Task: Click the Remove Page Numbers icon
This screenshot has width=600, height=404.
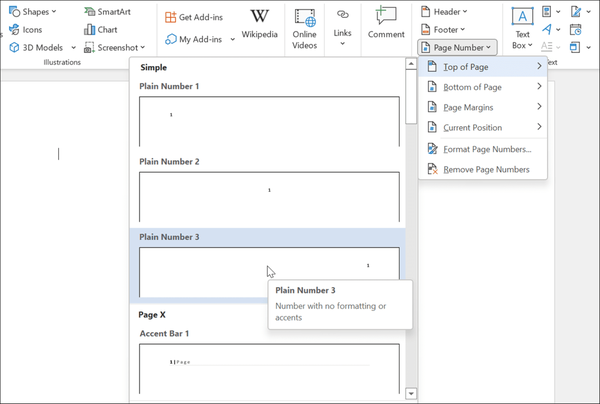Action: 432,169
